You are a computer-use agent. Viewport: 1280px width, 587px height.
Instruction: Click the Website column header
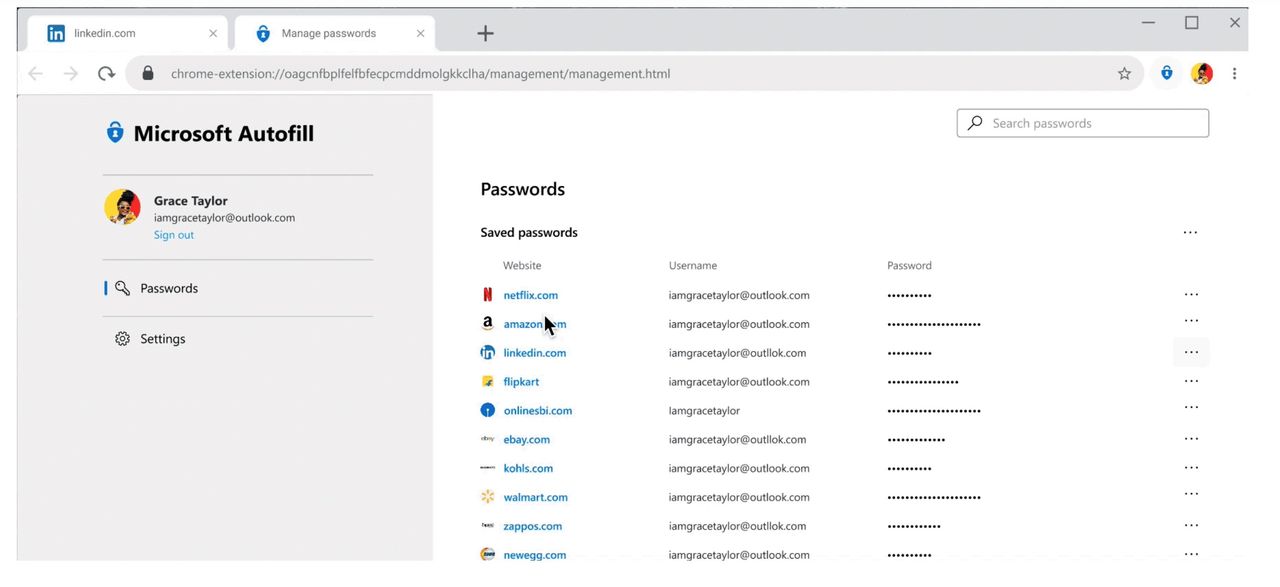[522, 266]
